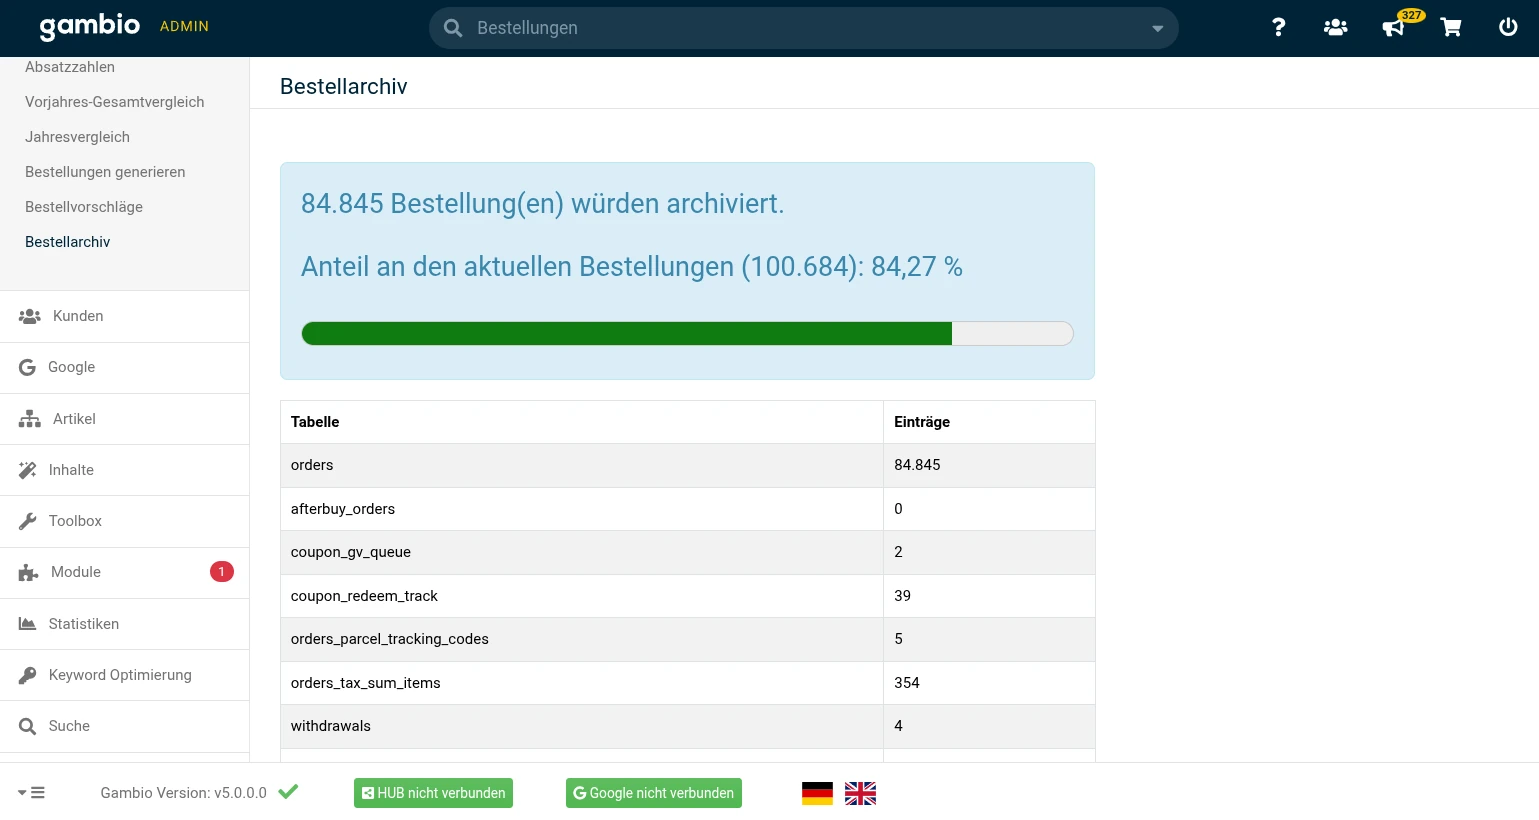This screenshot has height=820, width=1539.
Task: Click the power logout icon
Action: pyautogui.click(x=1508, y=28)
